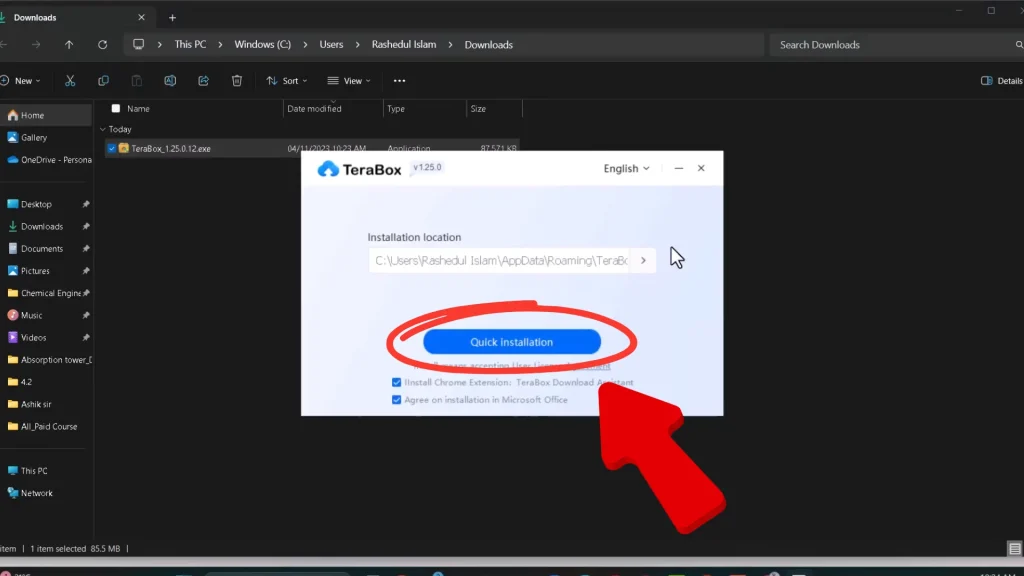This screenshot has height=576, width=1024.
Task: Toggle Agree on installation in Microsoft Office
Action: 396,400
